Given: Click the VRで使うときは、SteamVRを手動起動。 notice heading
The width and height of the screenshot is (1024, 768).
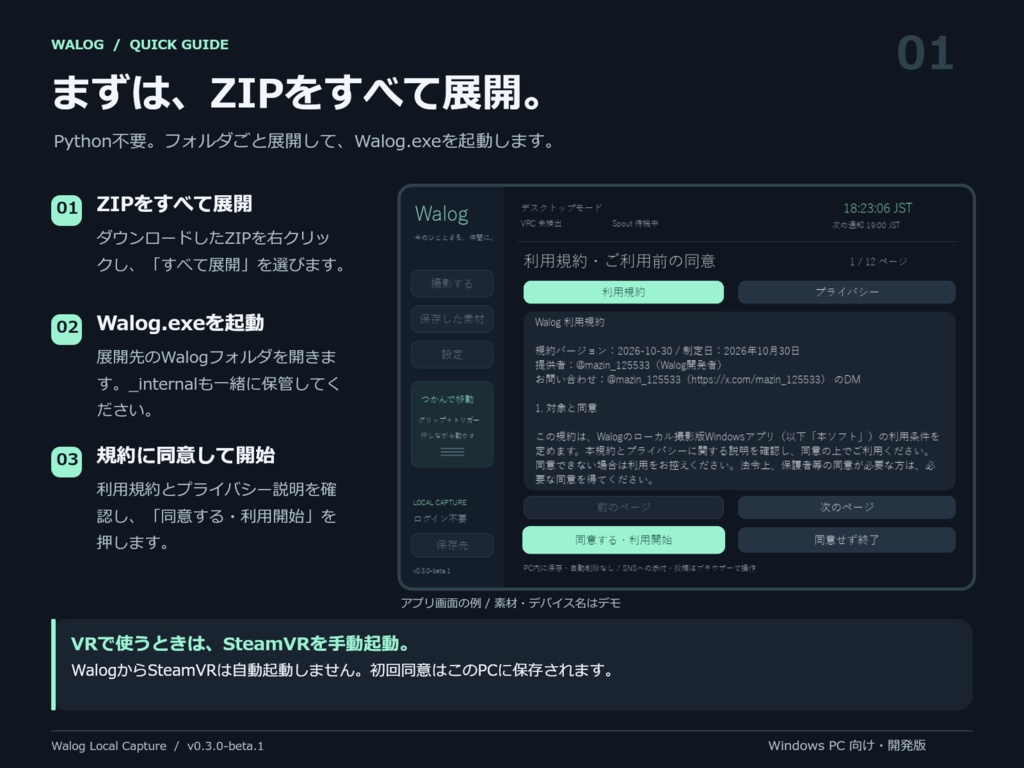Looking at the screenshot, I should tap(240, 643).
